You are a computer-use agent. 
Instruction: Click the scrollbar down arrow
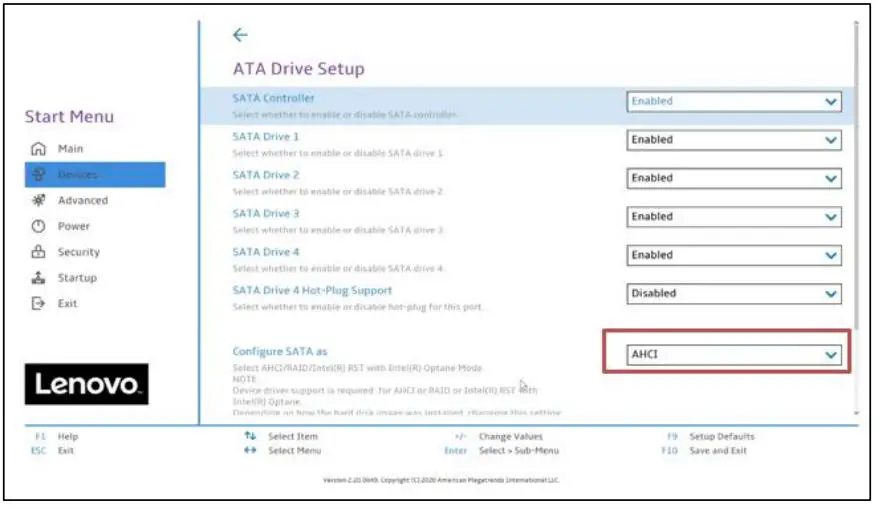point(856,413)
